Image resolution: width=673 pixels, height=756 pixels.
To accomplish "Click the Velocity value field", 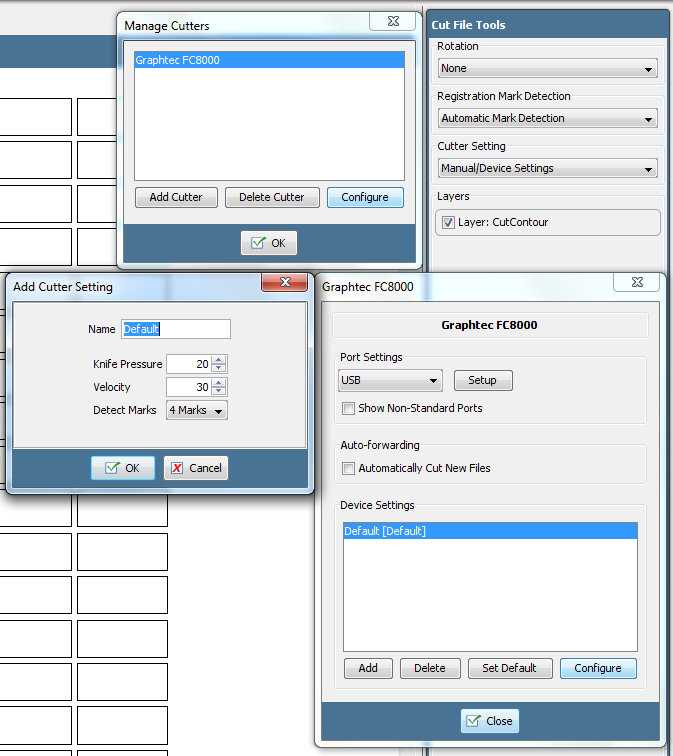I will tap(189, 387).
